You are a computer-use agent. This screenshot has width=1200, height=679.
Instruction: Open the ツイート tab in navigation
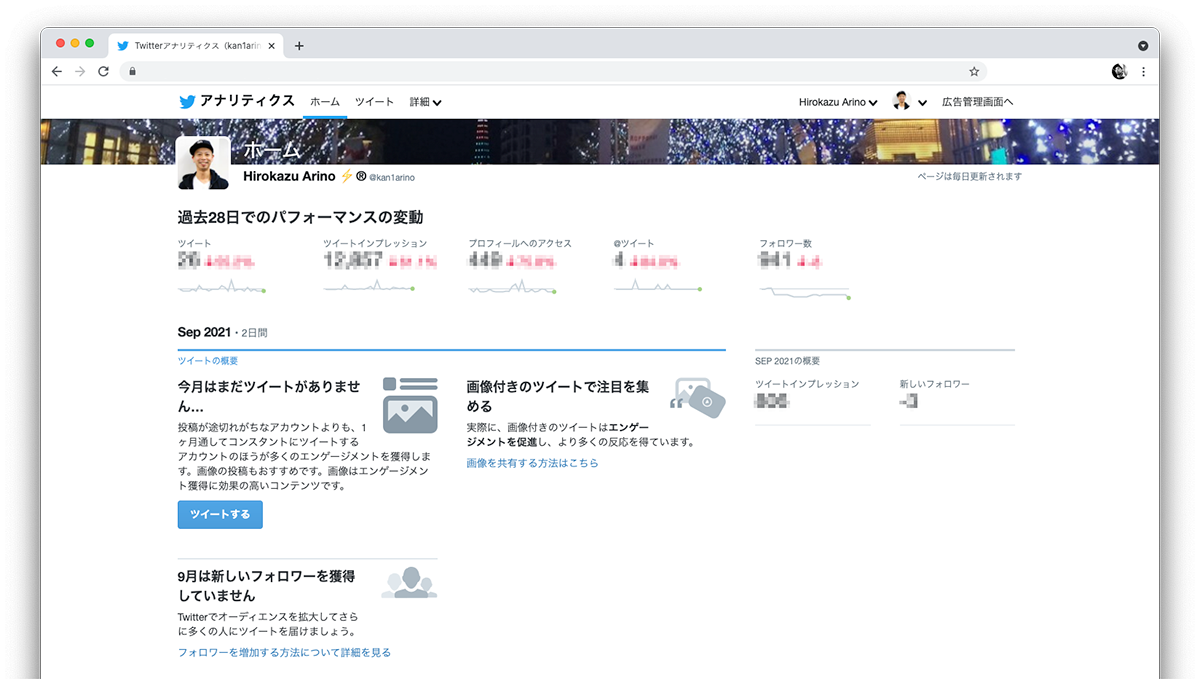[374, 102]
